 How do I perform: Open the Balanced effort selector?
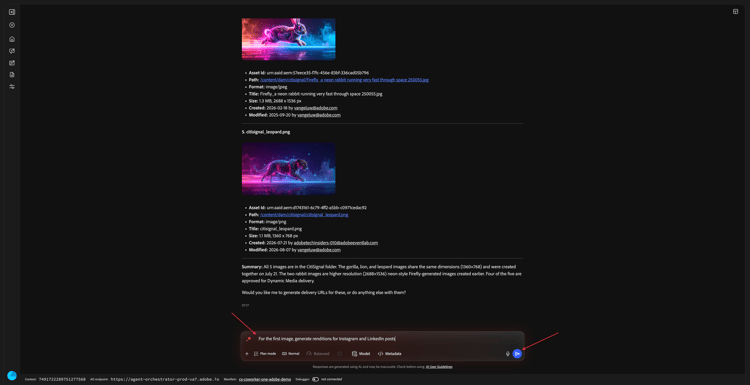318,354
